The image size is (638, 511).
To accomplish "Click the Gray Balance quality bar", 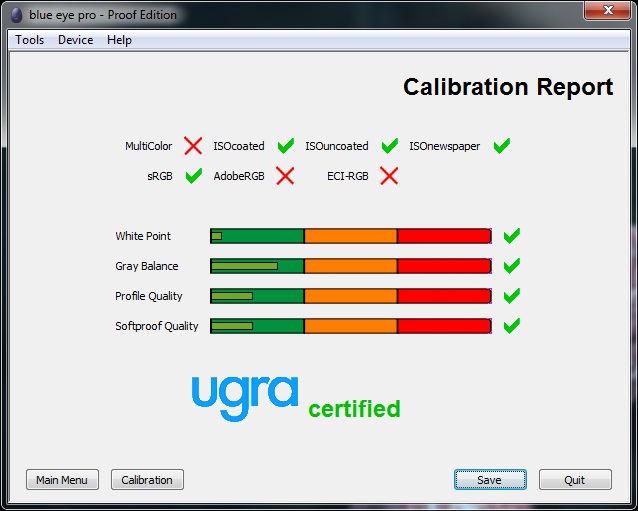I will click(351, 266).
